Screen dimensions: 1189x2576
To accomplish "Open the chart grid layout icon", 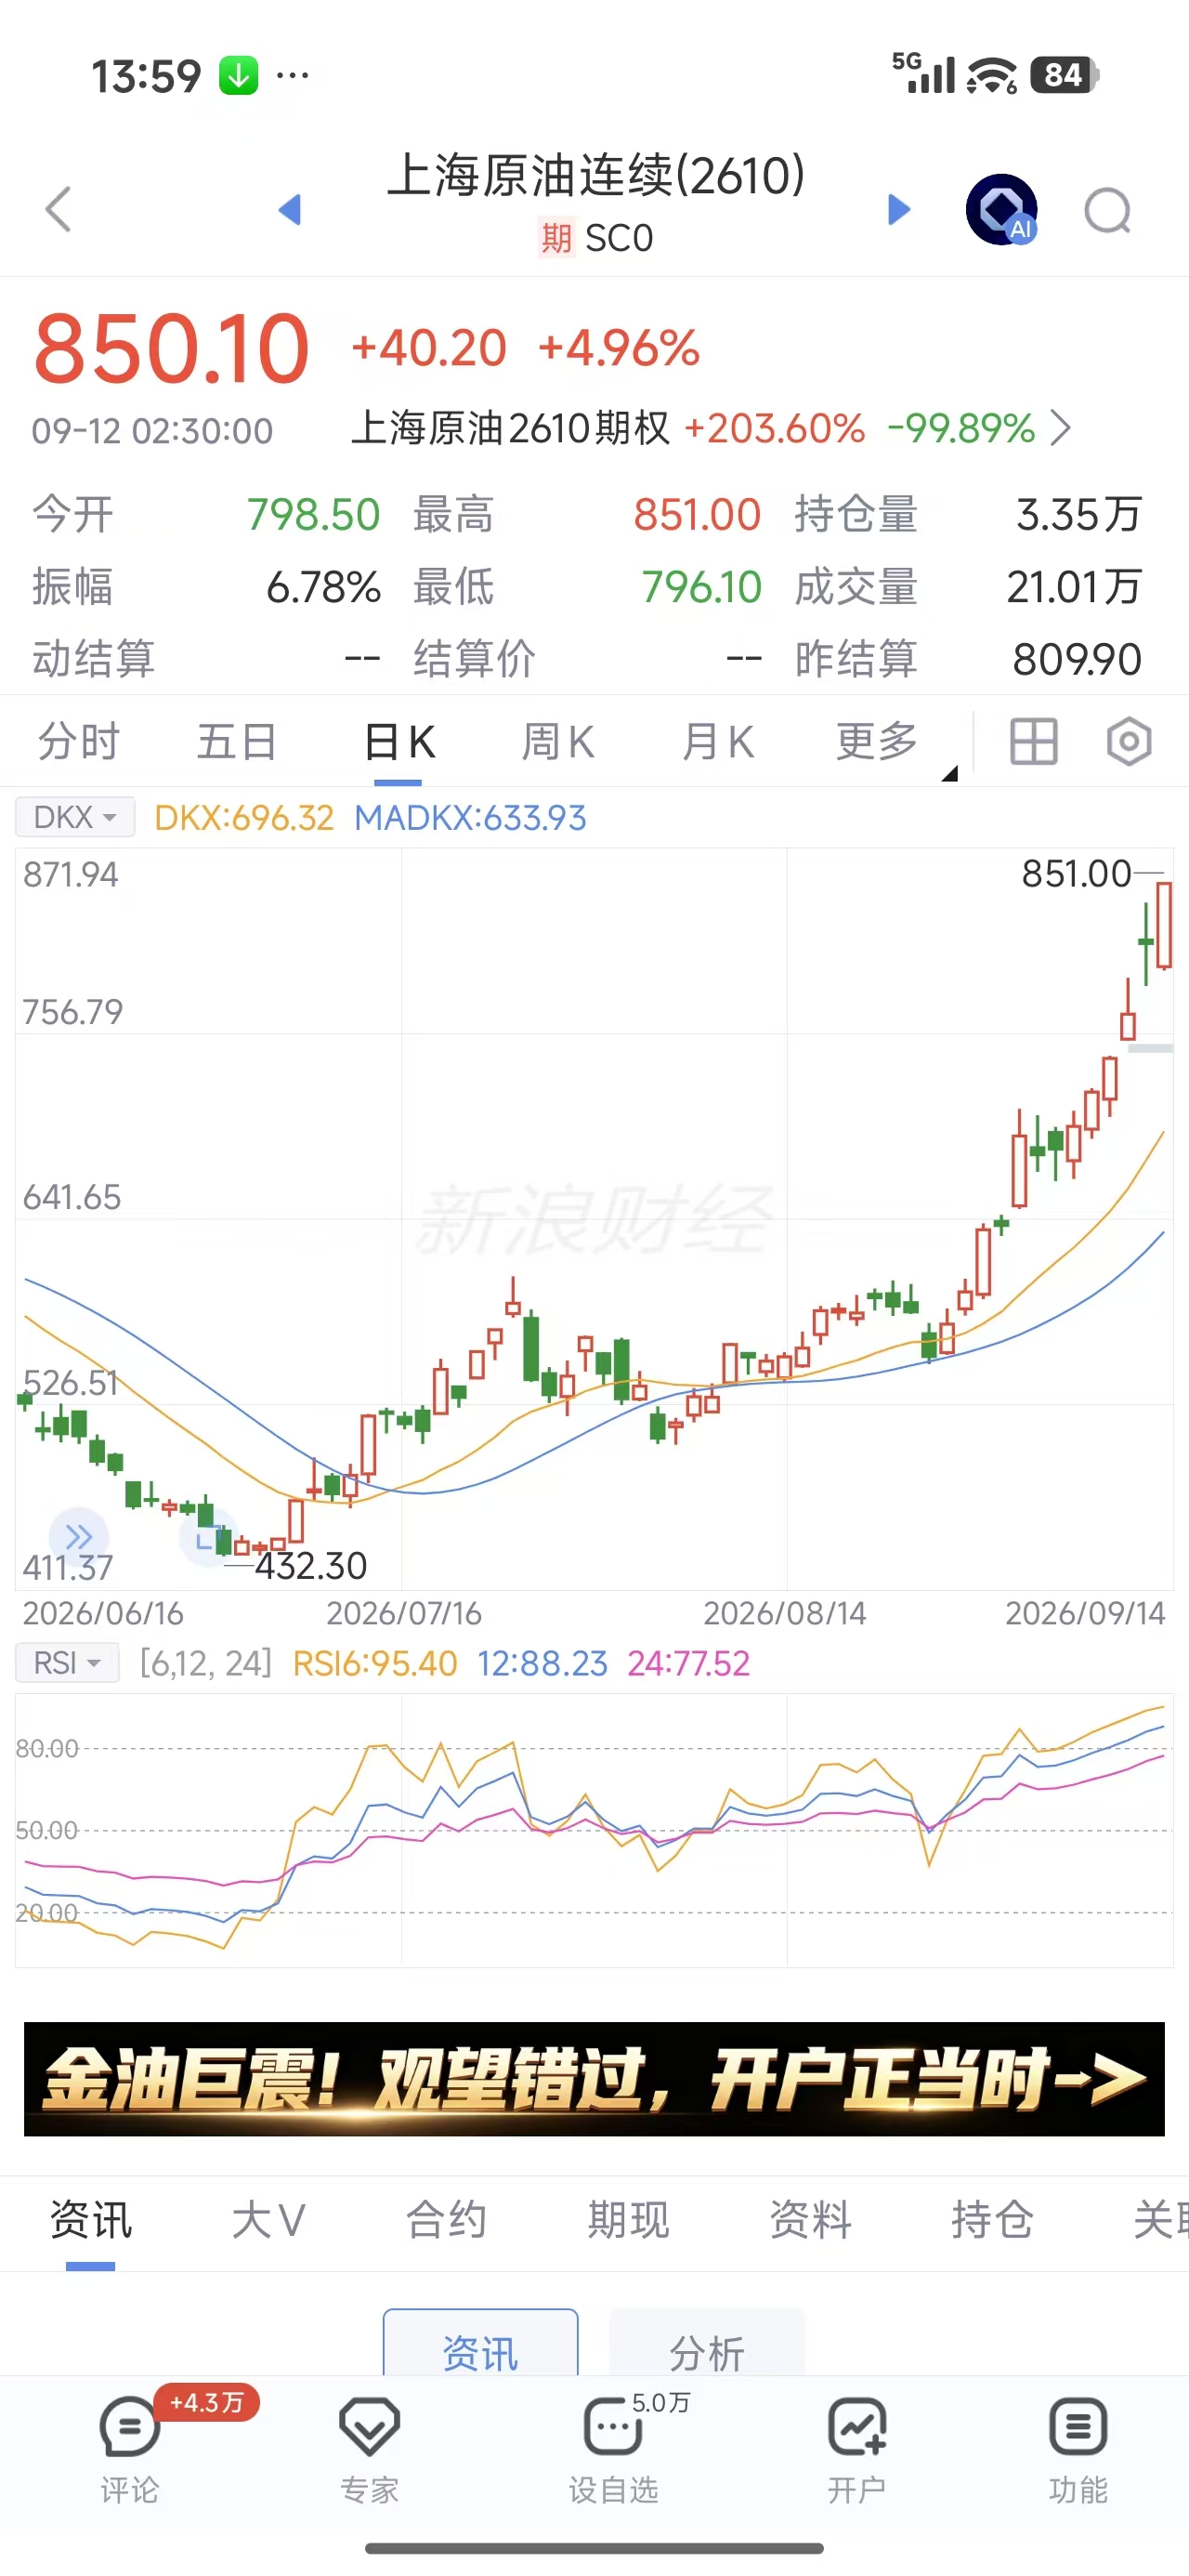I will [x=1033, y=742].
